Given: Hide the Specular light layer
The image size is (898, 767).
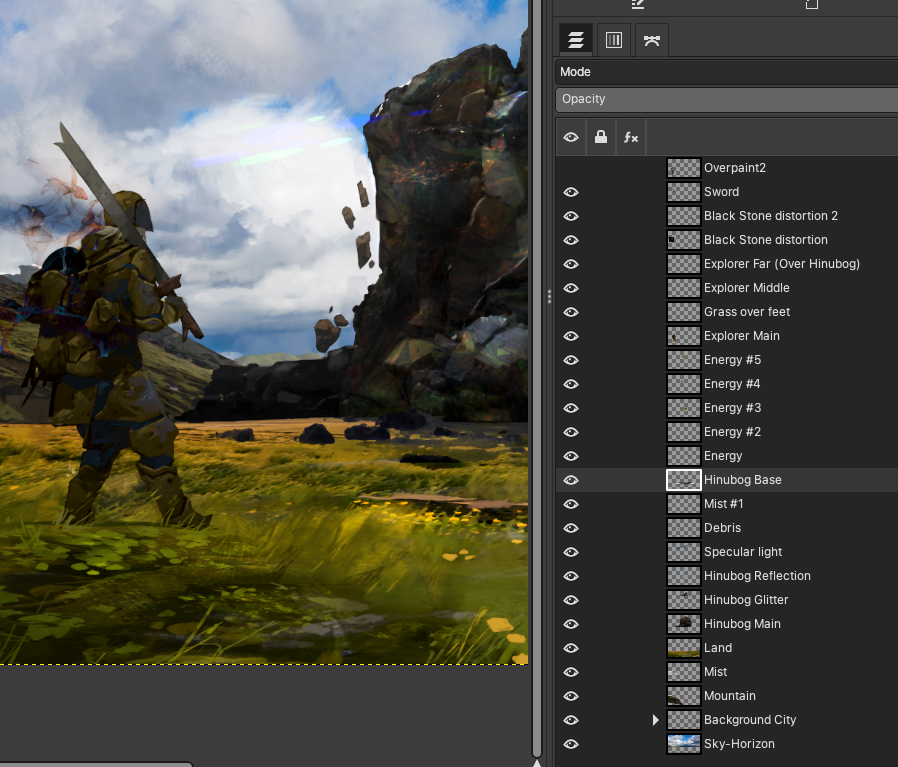Looking at the screenshot, I should pyautogui.click(x=571, y=552).
